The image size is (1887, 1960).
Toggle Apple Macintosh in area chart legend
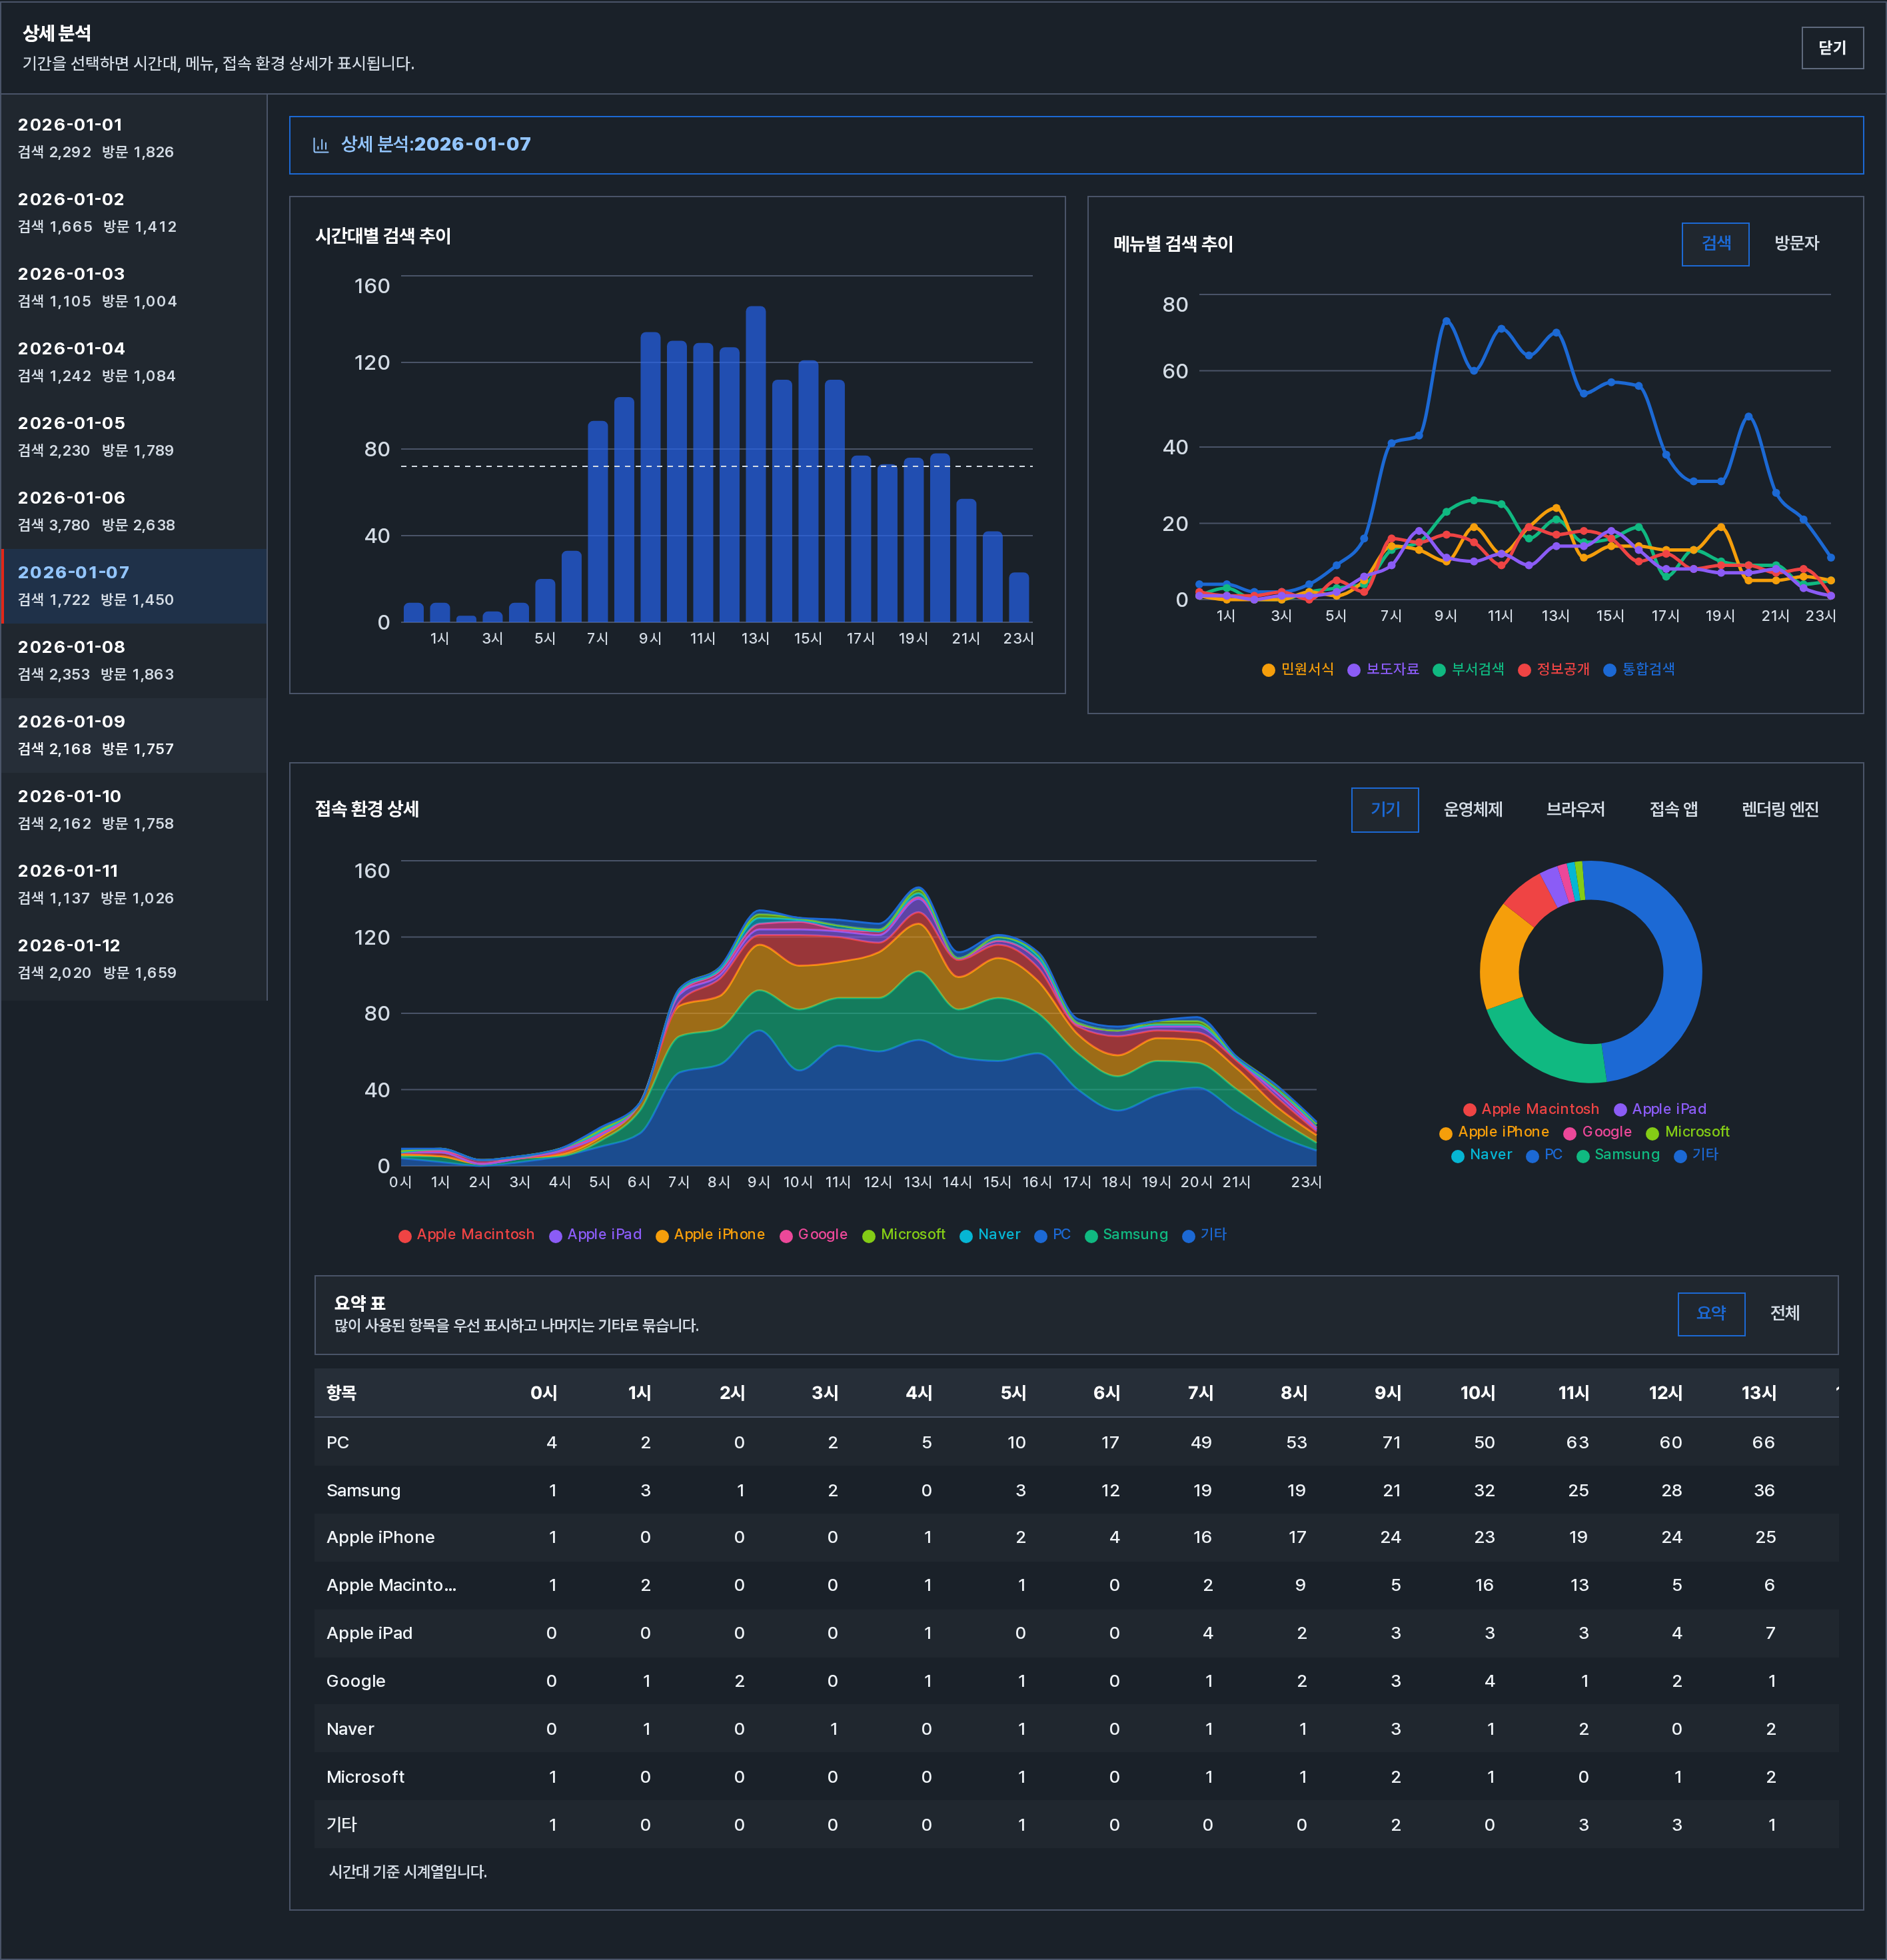click(466, 1235)
